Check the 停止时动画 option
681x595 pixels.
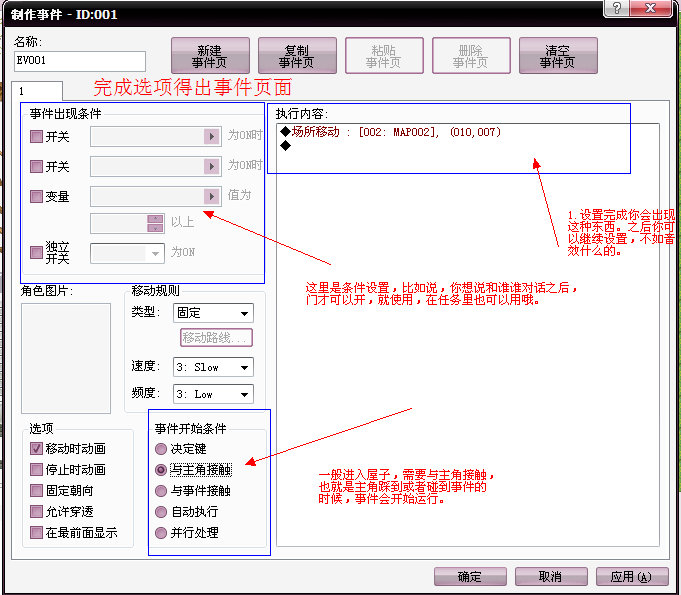click(36, 469)
